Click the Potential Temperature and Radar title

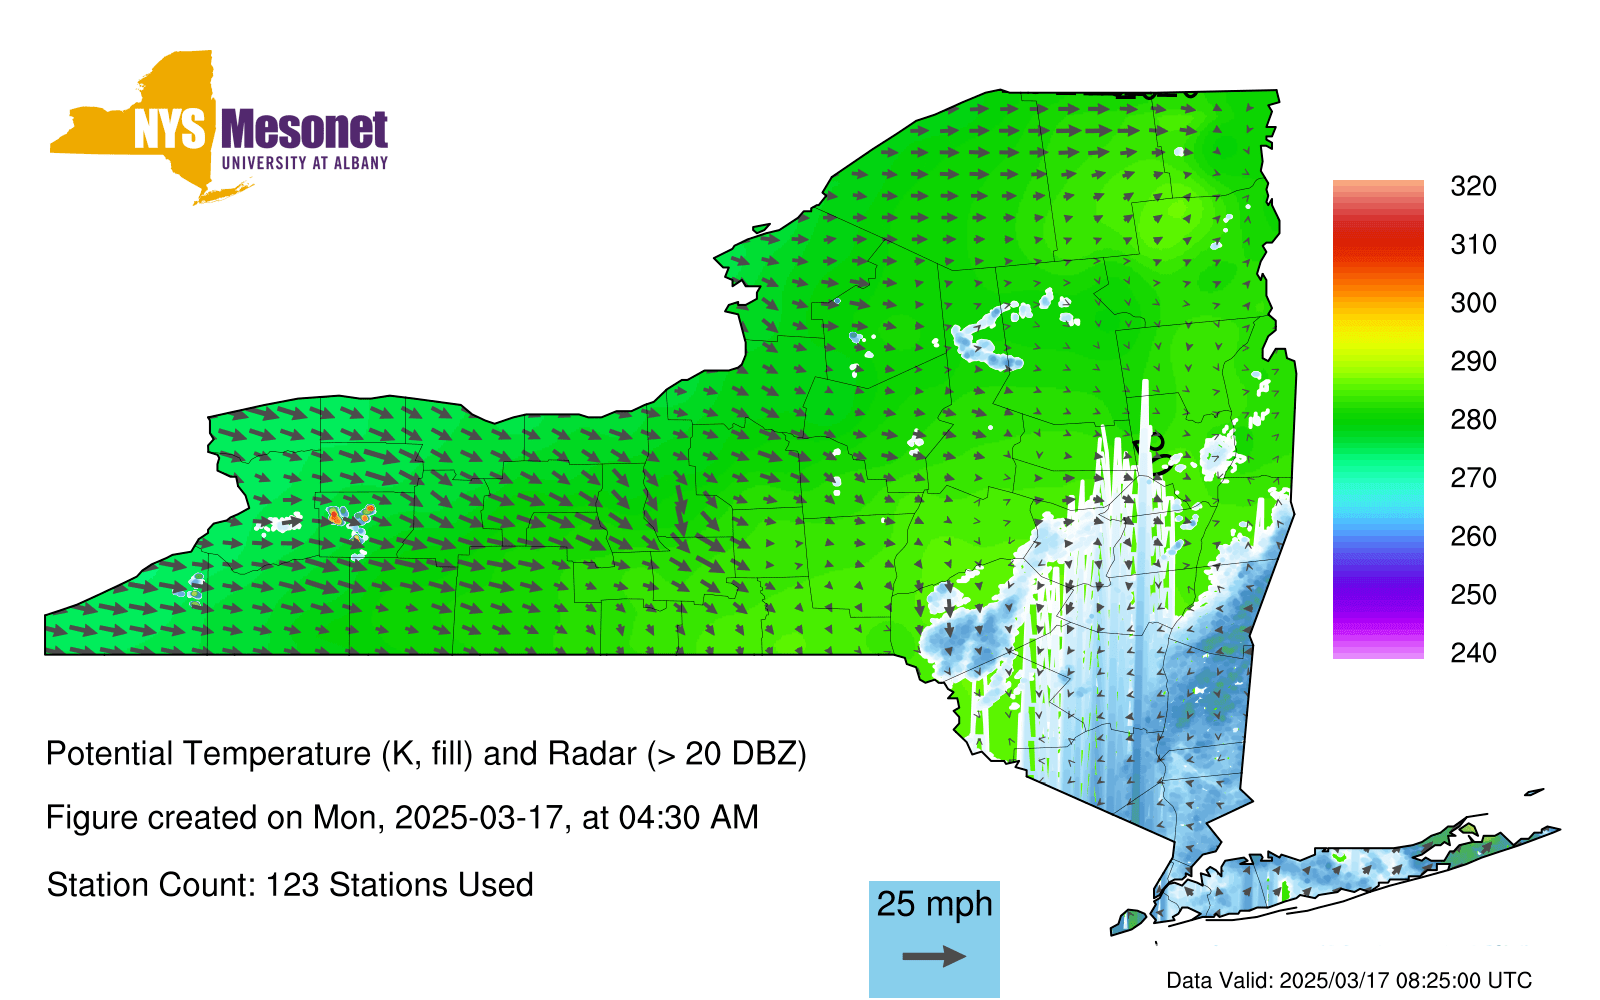click(426, 754)
